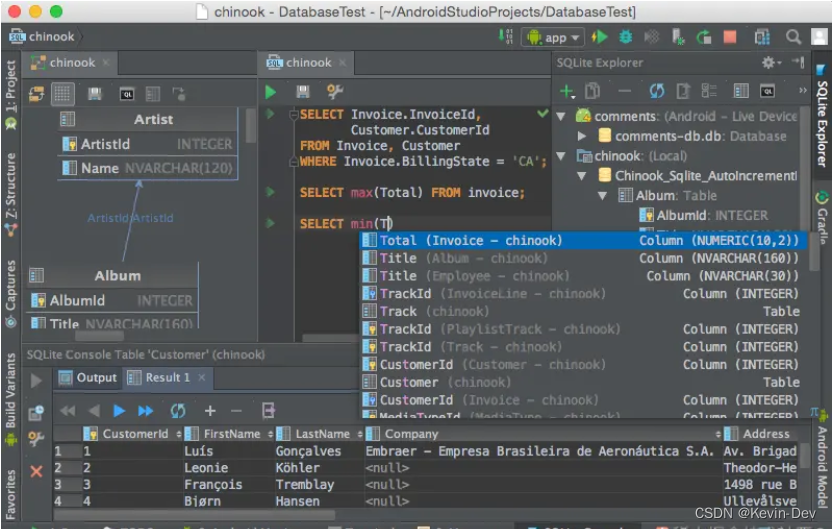Add a row with plus icon in results
Screen dimensions: 832x529
pyautogui.click(x=210, y=411)
